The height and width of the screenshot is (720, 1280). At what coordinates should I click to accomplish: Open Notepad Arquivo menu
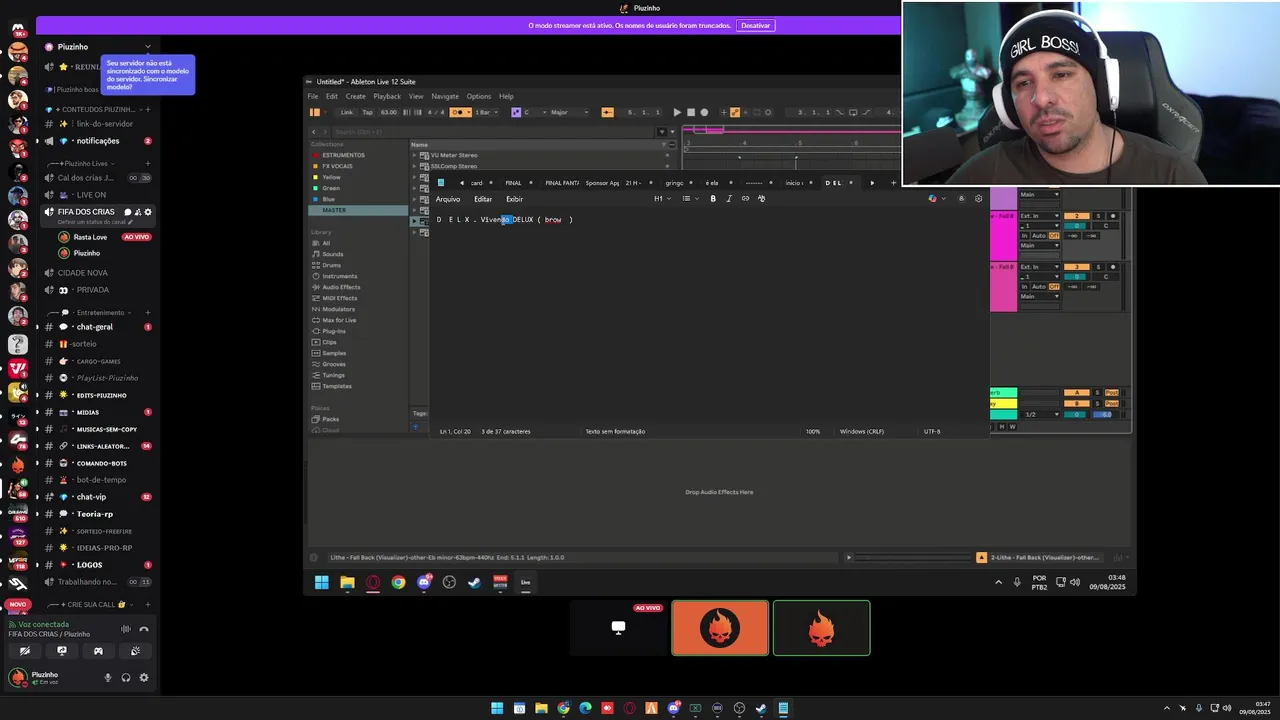point(448,199)
